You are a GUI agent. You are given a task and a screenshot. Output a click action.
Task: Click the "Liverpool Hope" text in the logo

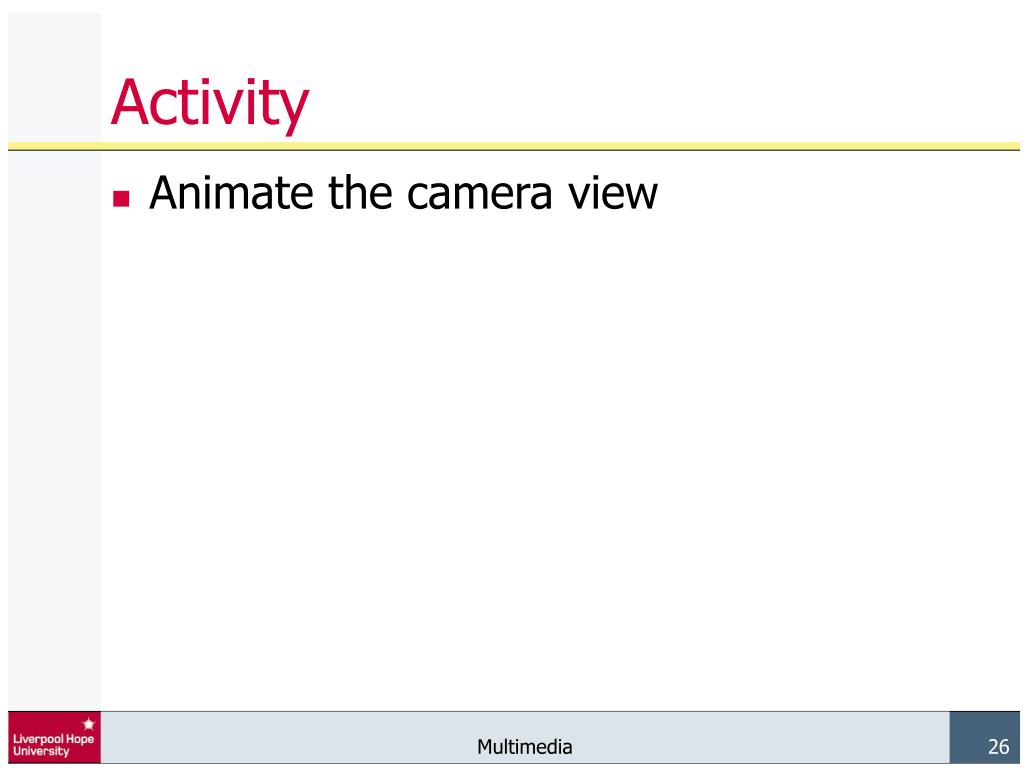click(x=54, y=739)
